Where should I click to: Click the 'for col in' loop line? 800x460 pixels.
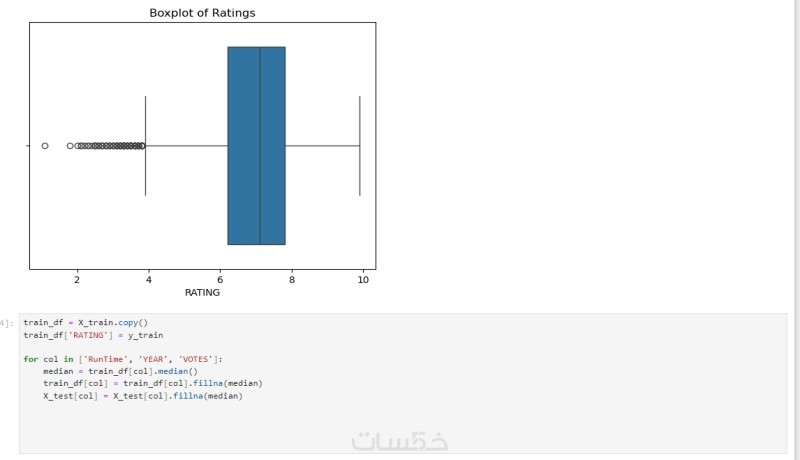122,359
